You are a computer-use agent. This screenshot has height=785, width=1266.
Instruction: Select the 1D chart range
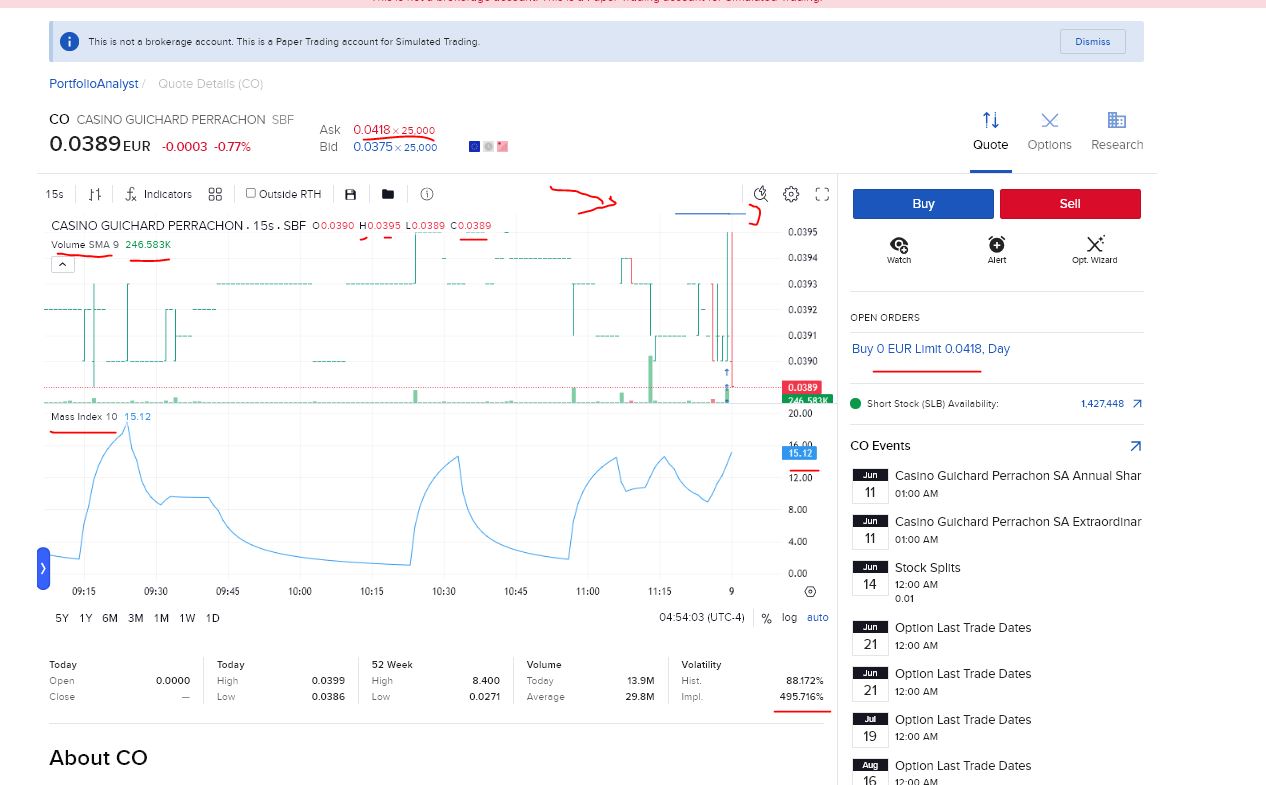[212, 618]
